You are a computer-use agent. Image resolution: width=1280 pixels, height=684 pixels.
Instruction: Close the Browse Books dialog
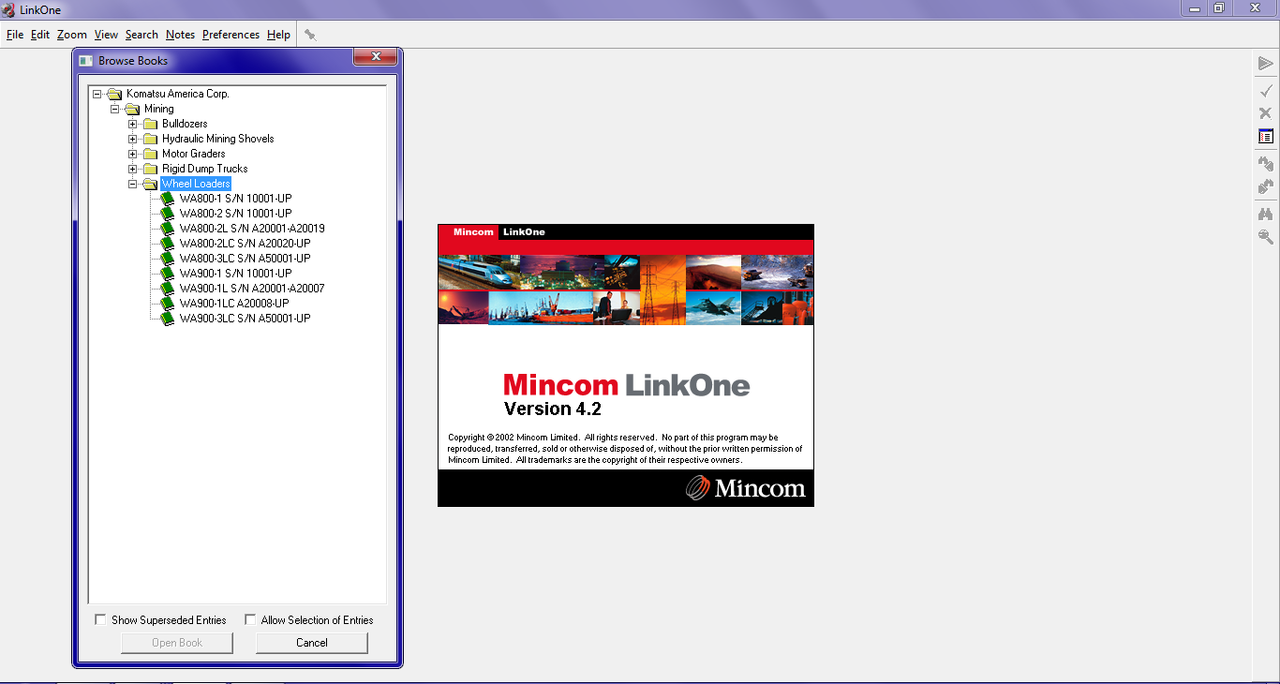pos(376,58)
